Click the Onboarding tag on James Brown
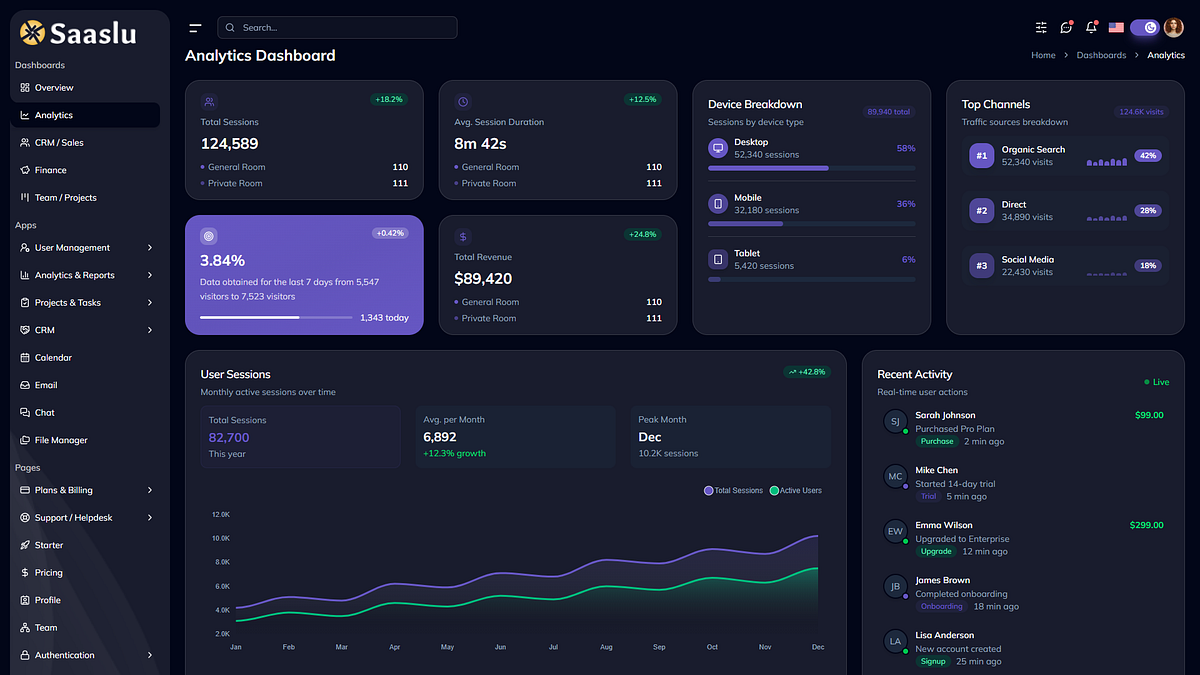1200x675 pixels. pyautogui.click(x=942, y=606)
